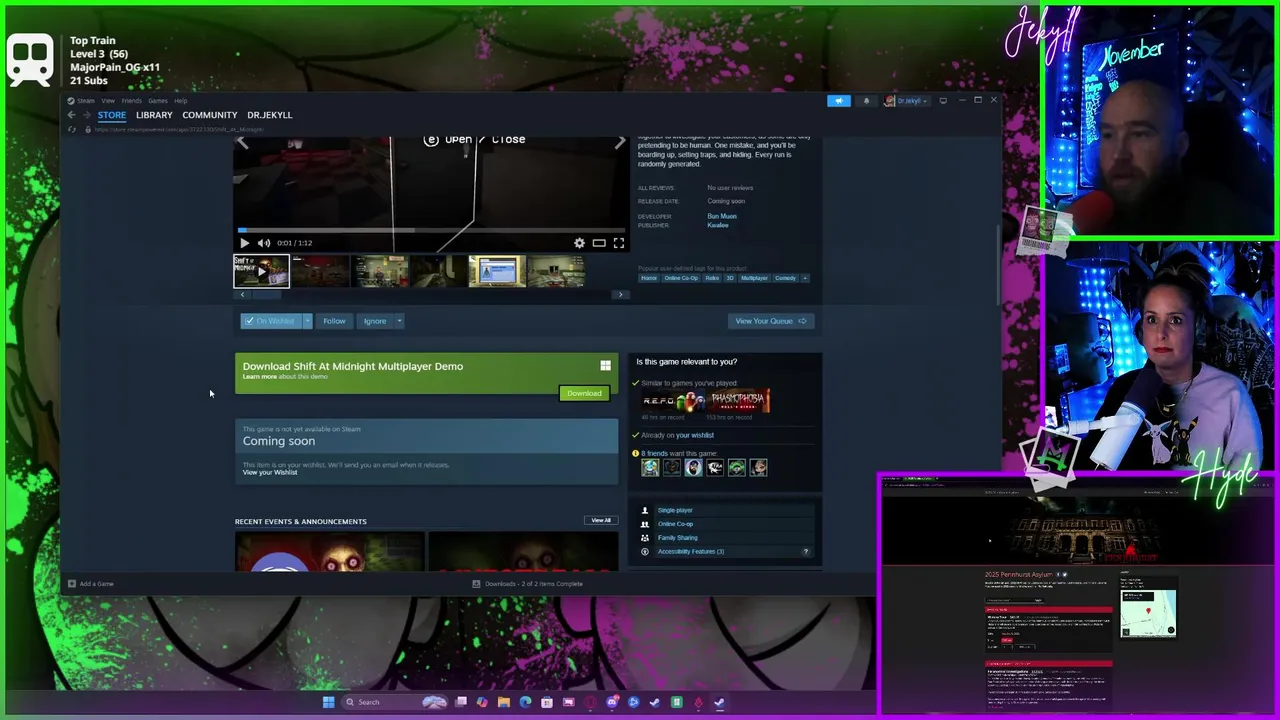Select the computer monitor screenshot thumbnail
Screen dimensions: 1280x720
[x=497, y=271]
